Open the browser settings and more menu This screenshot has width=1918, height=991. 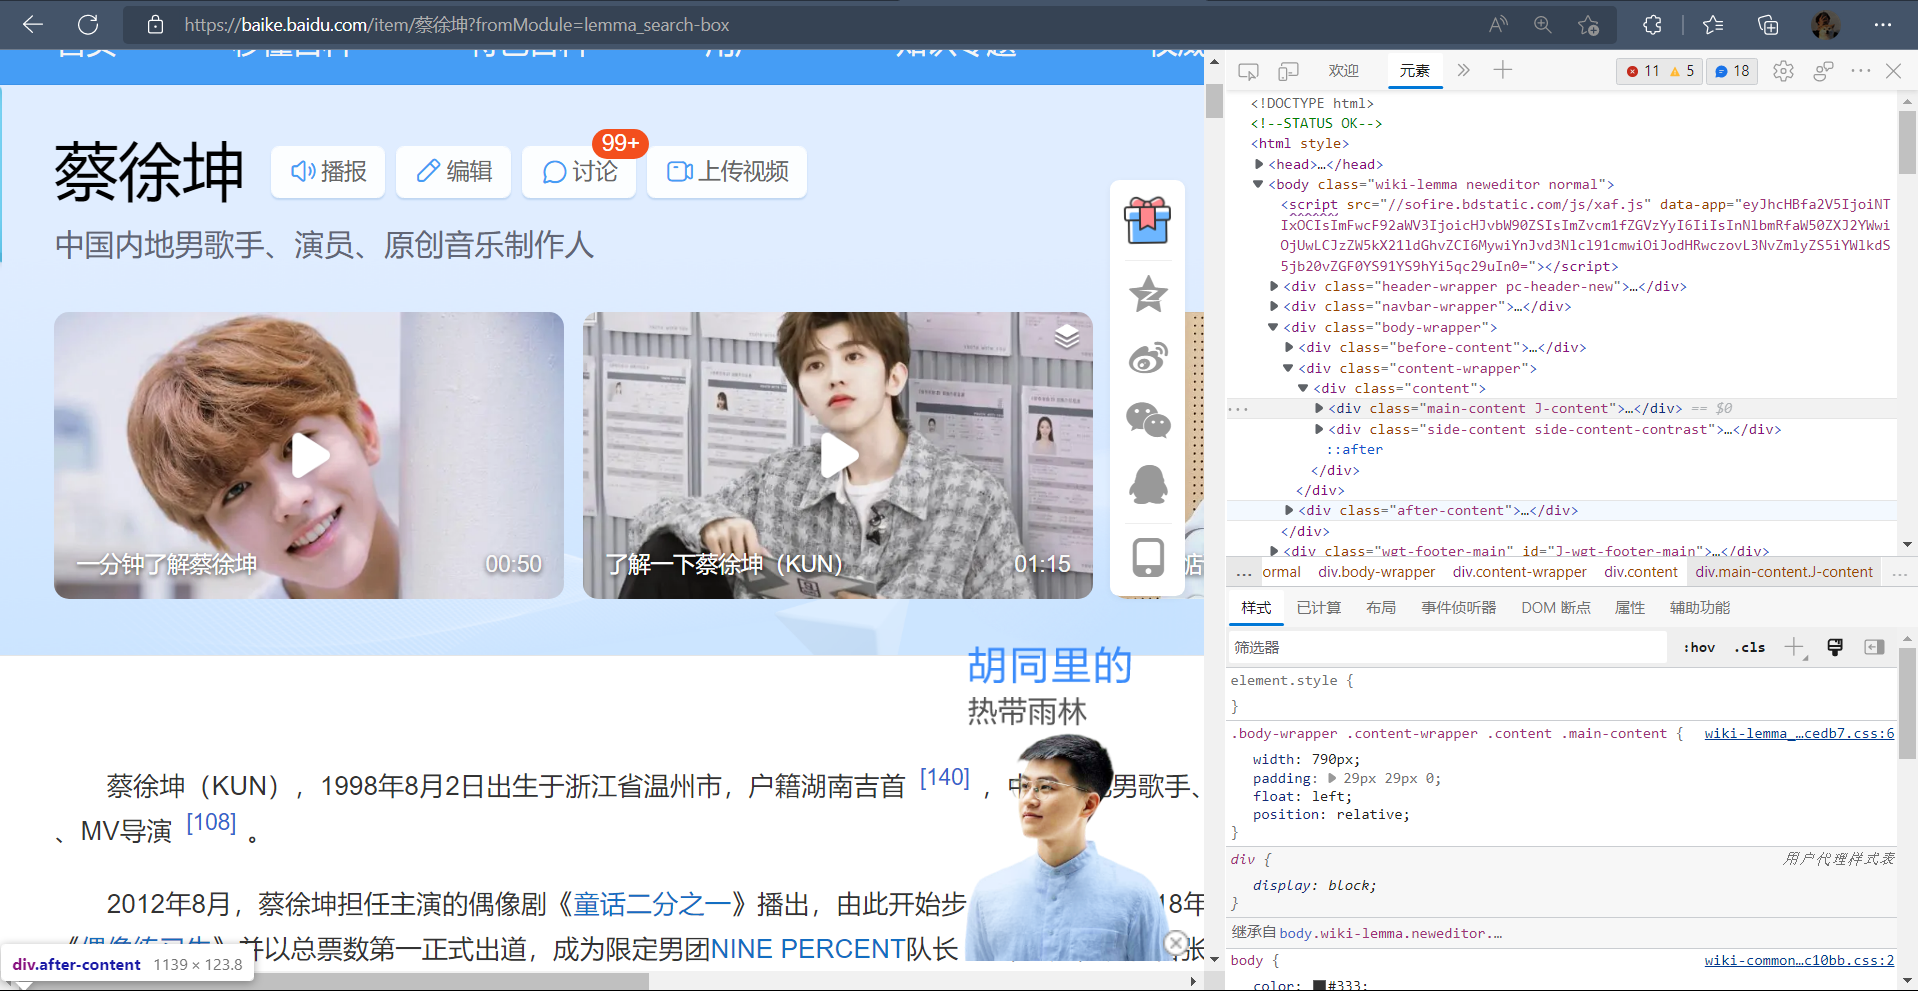pos(1883,24)
